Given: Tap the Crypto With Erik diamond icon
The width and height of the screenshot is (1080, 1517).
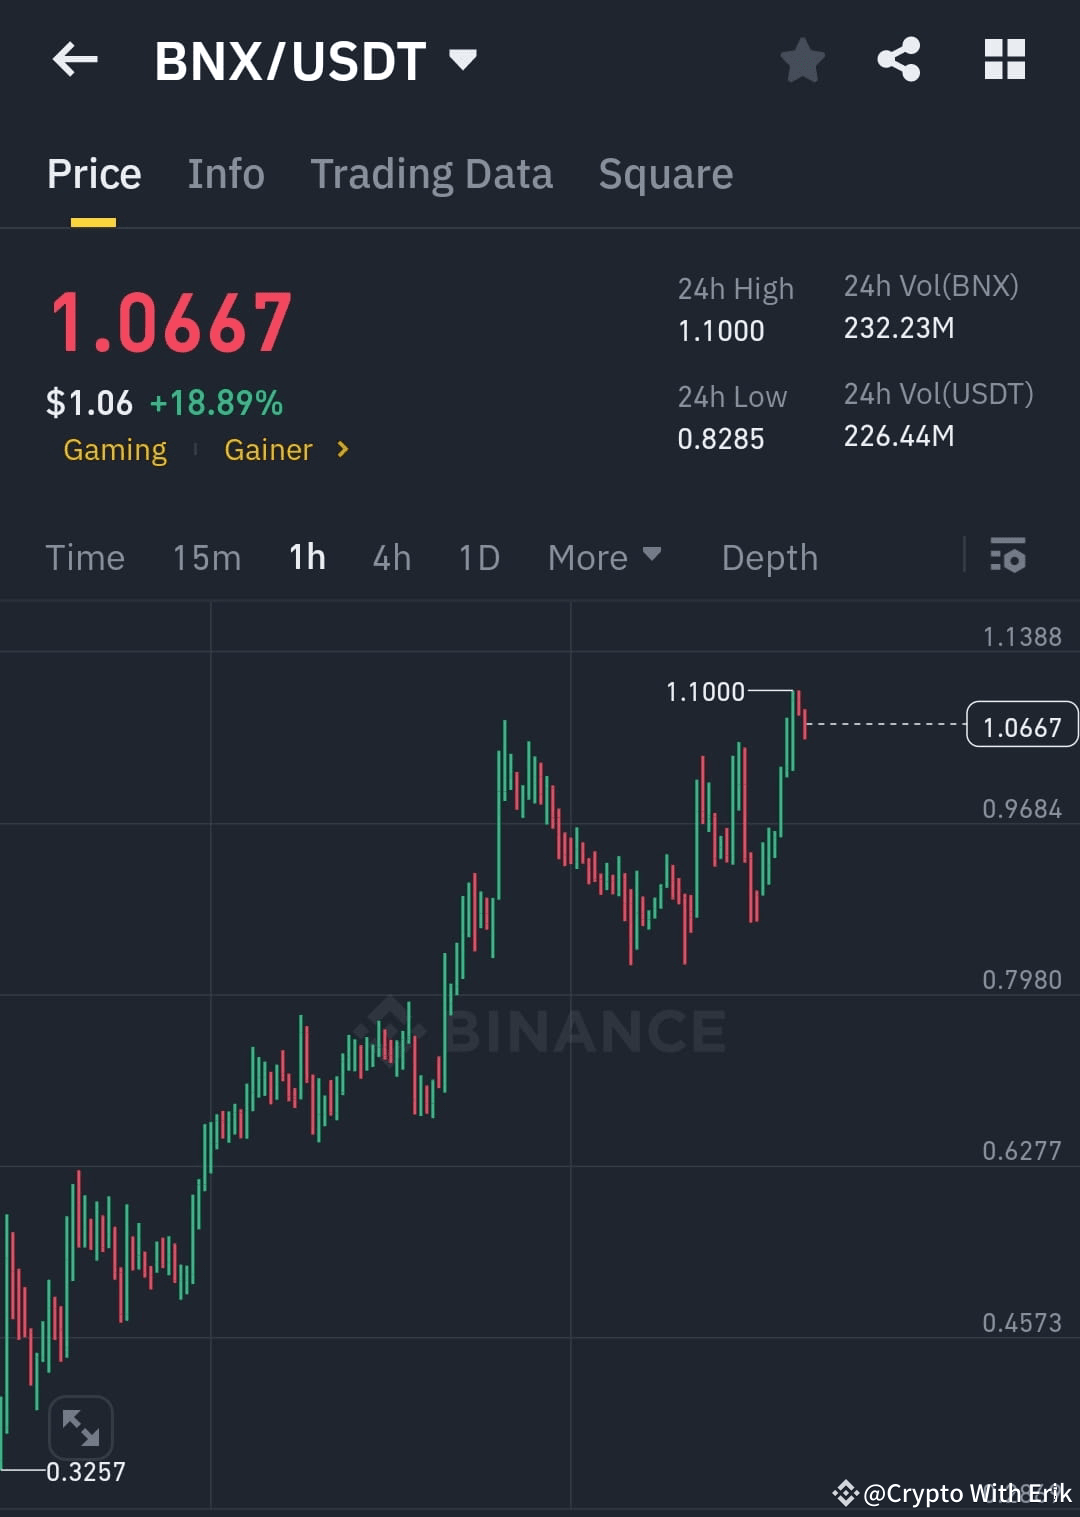Looking at the screenshot, I should pos(845,1494).
